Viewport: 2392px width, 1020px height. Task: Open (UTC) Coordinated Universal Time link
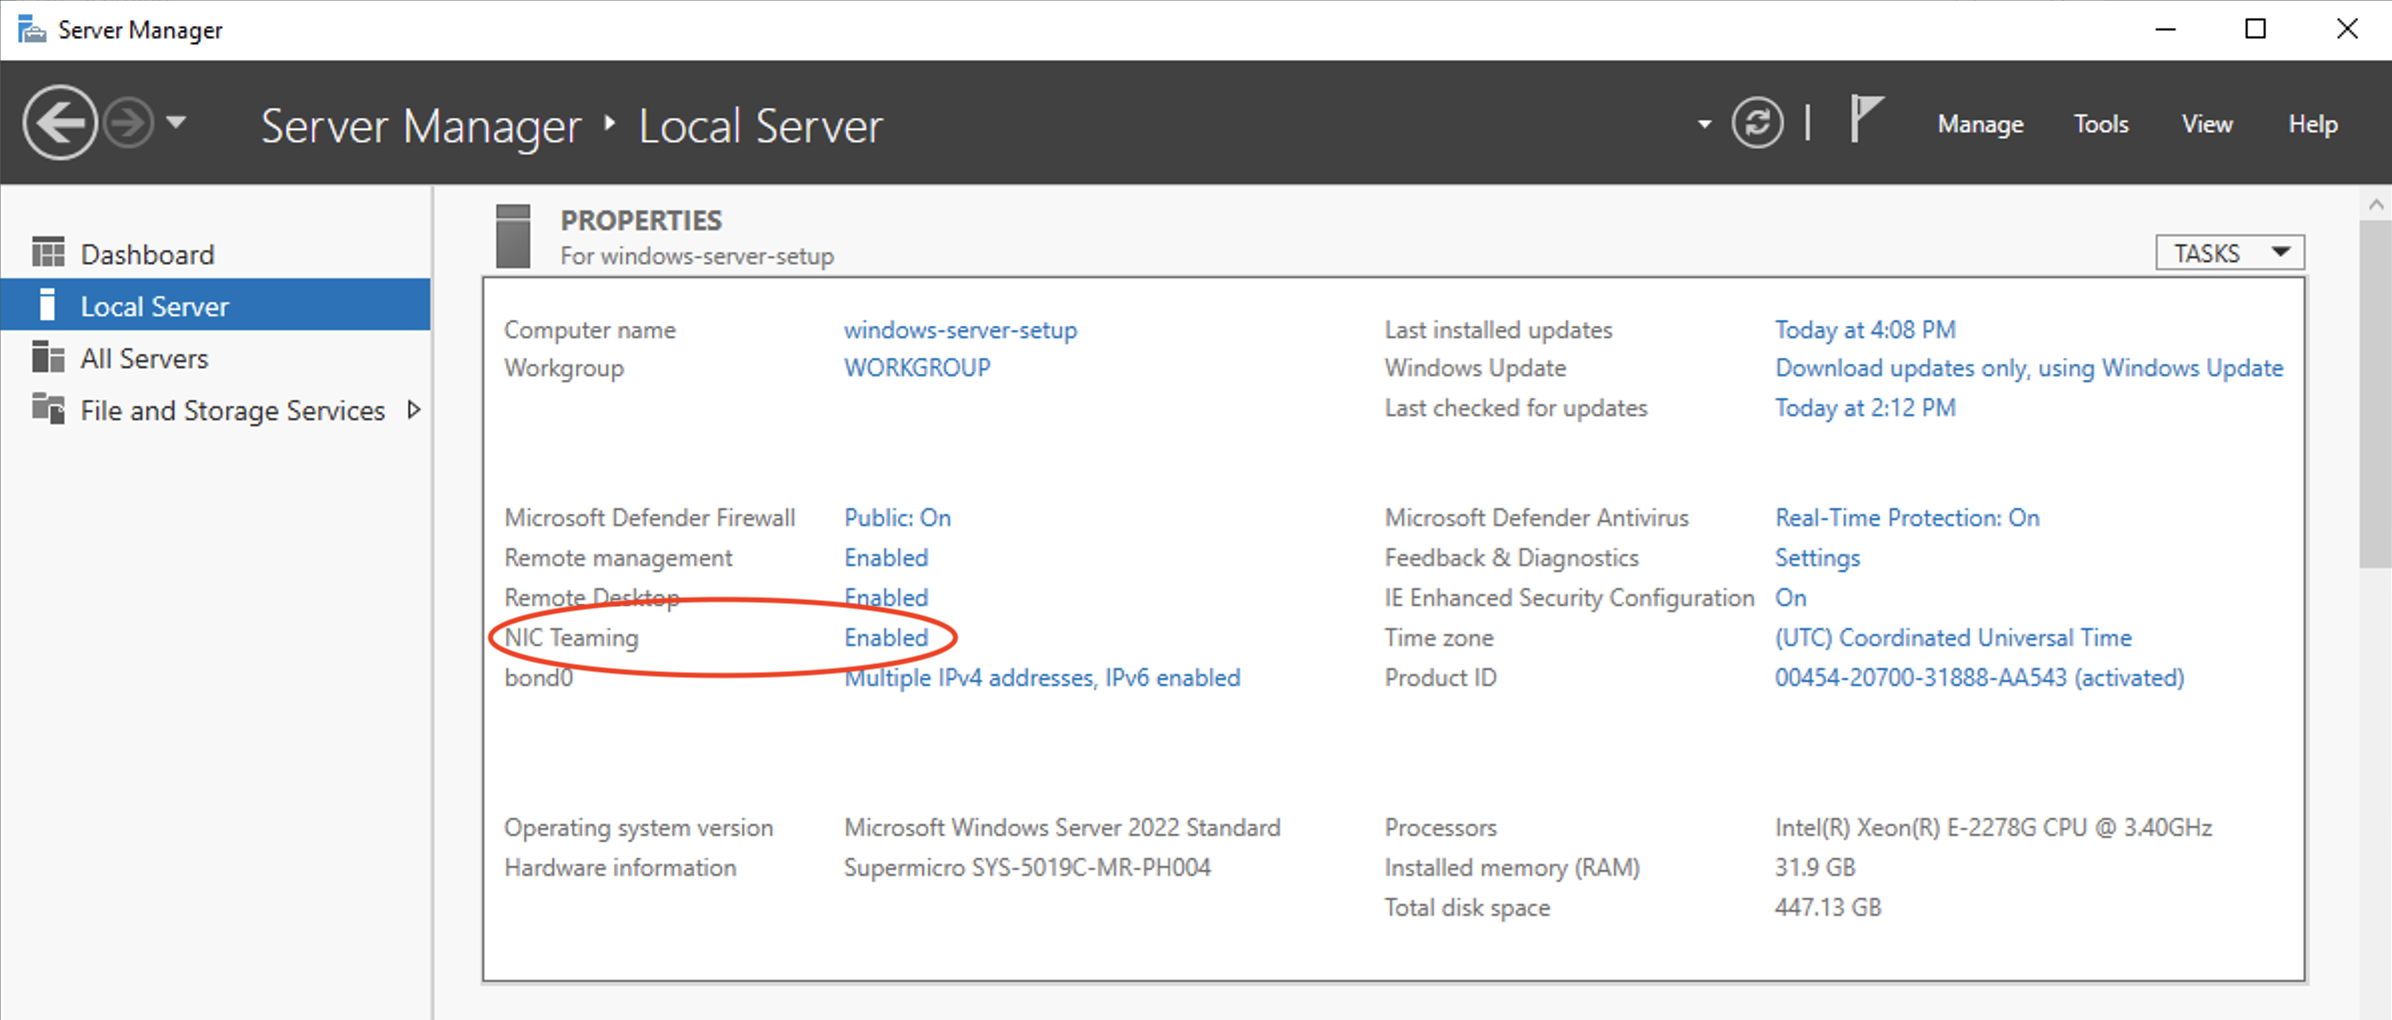(x=1953, y=638)
